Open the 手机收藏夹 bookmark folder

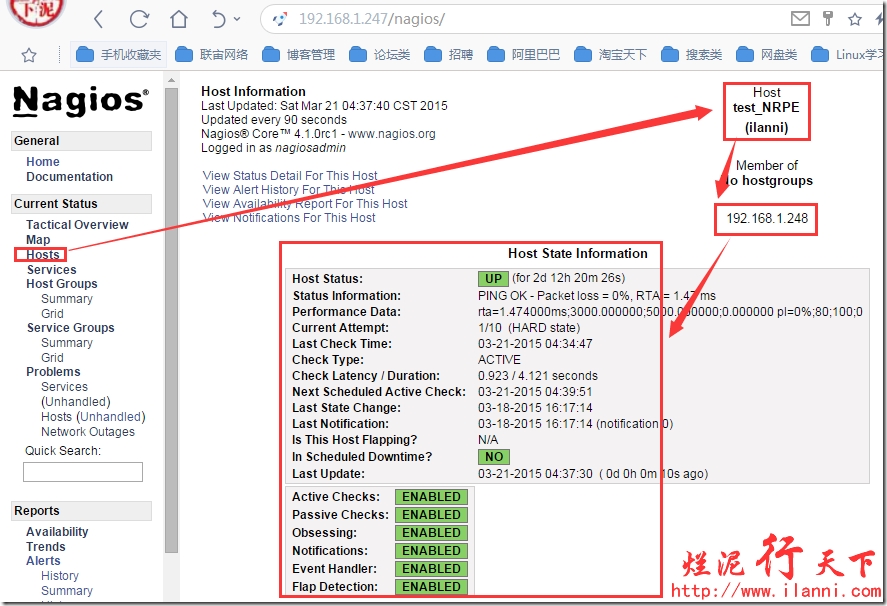pyautogui.click(x=118, y=55)
